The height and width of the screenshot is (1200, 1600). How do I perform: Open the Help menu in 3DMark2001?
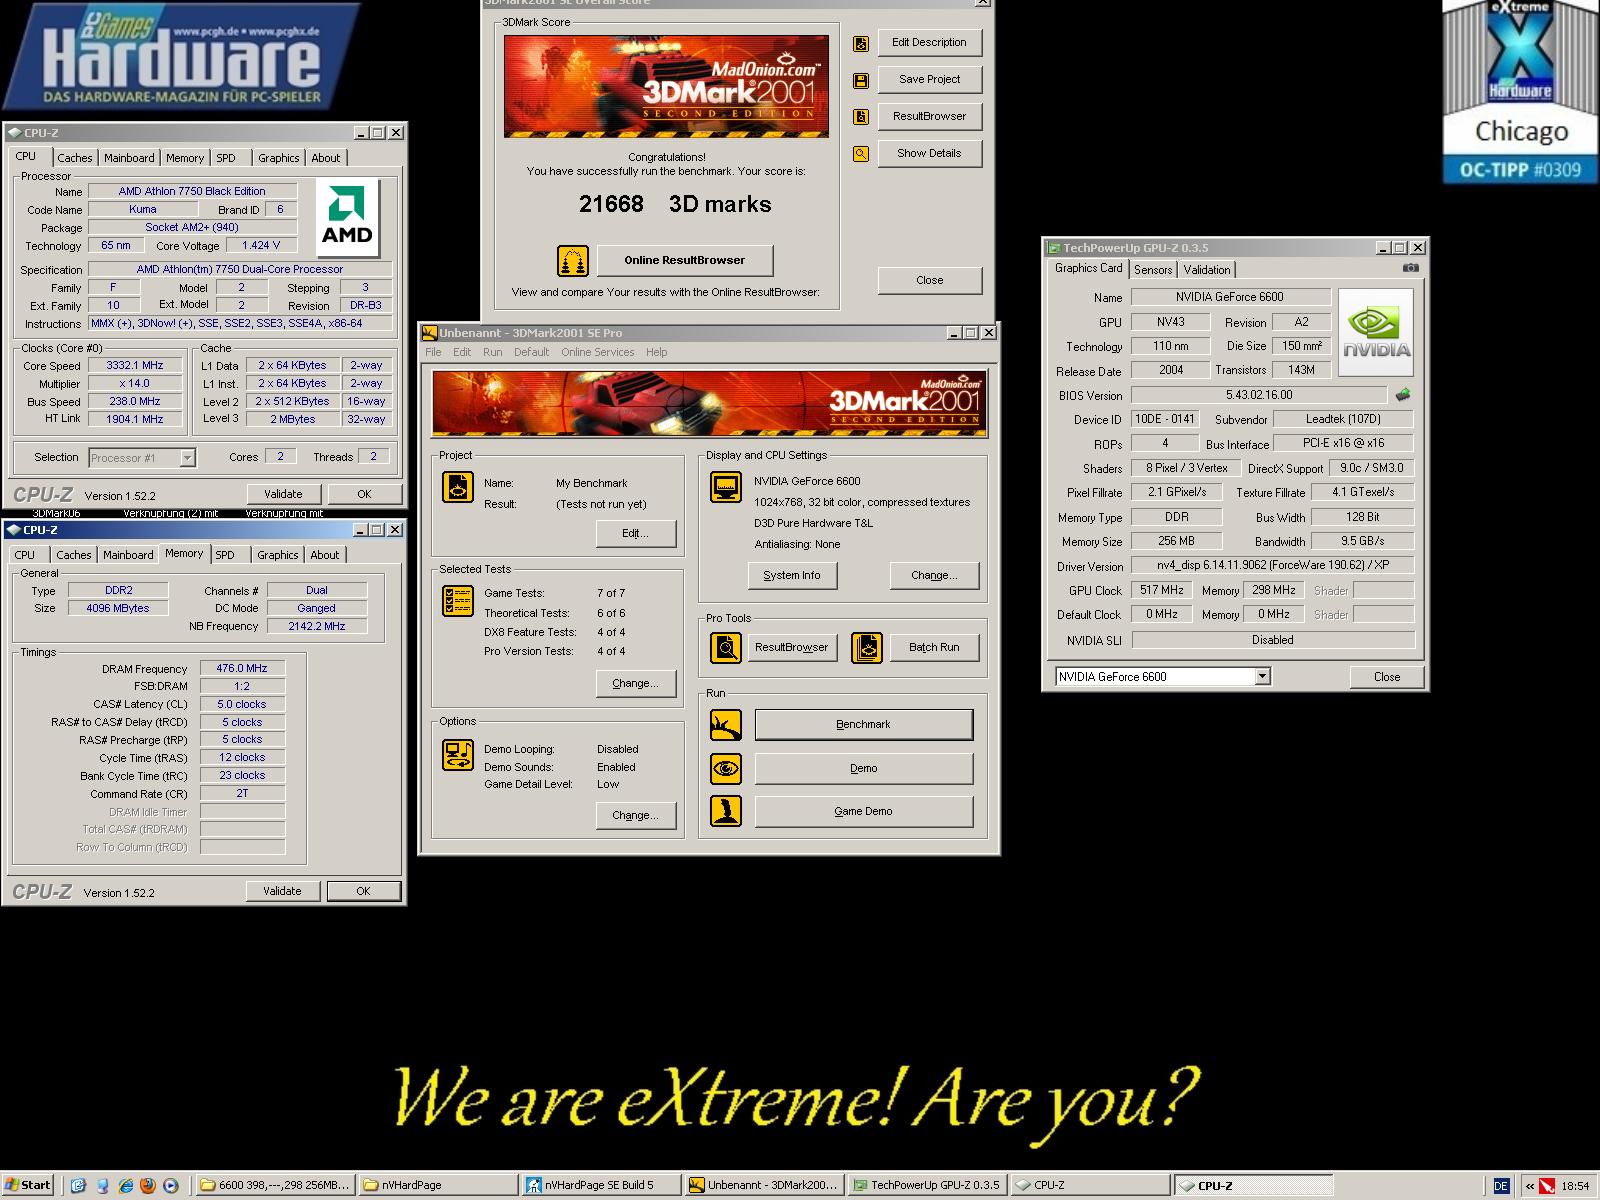coord(656,352)
